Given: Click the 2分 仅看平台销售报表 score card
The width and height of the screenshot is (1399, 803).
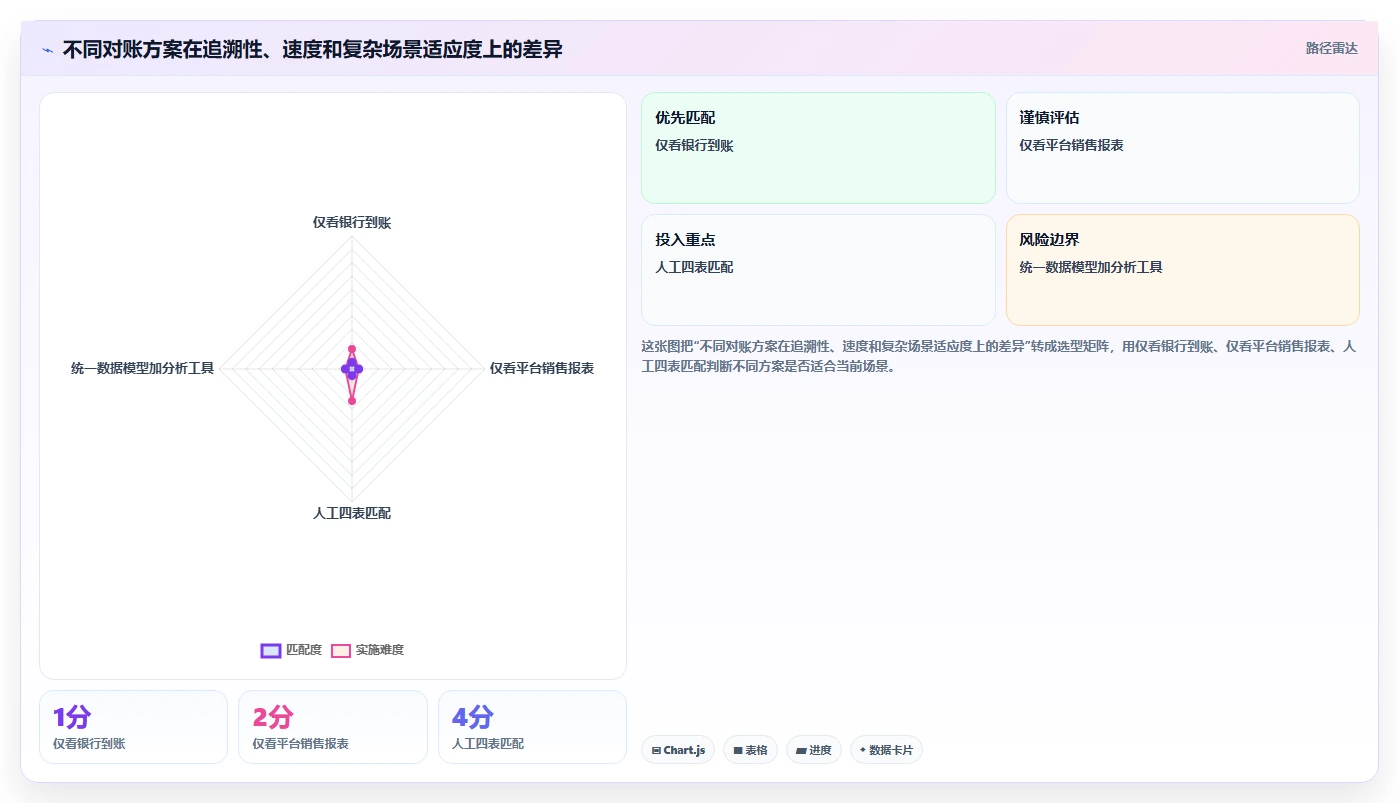Looking at the screenshot, I should (333, 727).
